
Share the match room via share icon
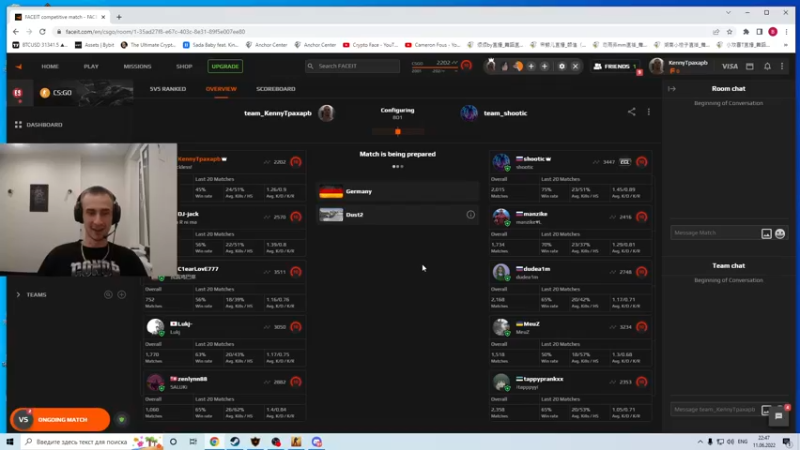coord(632,112)
